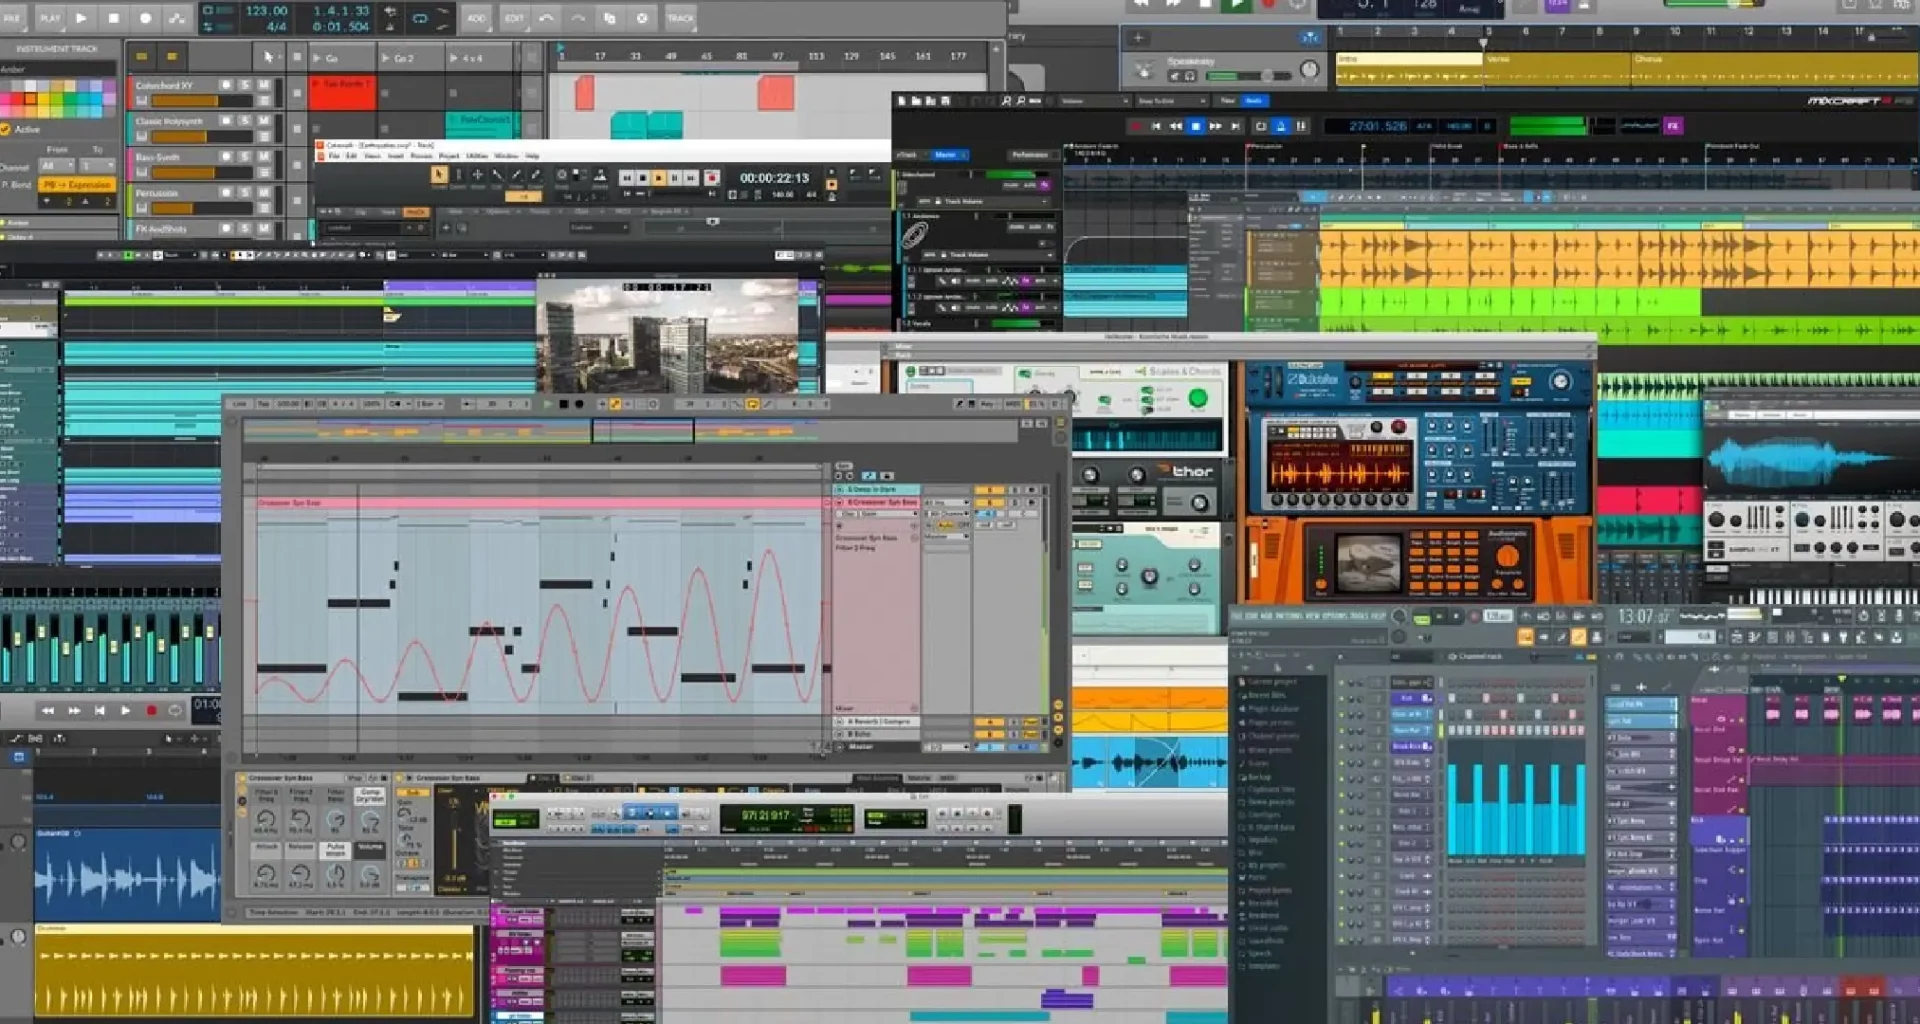This screenshot has width=1920, height=1024.
Task: Click the Master tab in Mixcraft track panel
Action: [950, 155]
